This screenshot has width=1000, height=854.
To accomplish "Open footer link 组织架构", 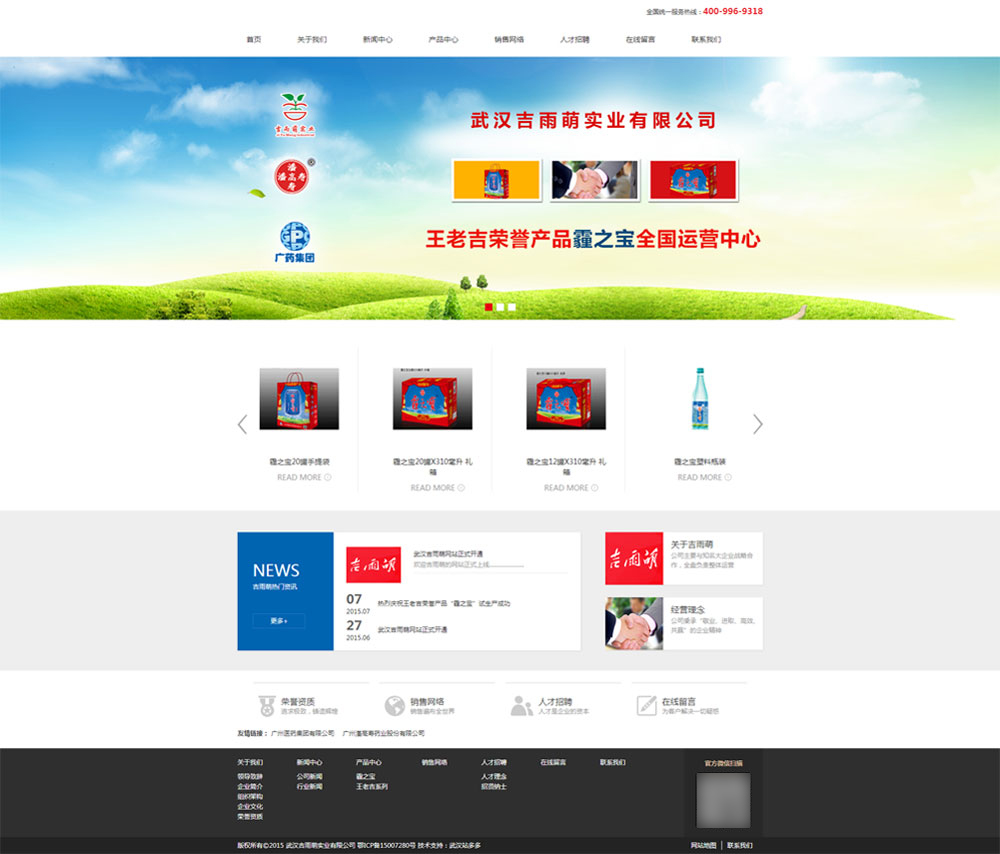I will [x=250, y=797].
